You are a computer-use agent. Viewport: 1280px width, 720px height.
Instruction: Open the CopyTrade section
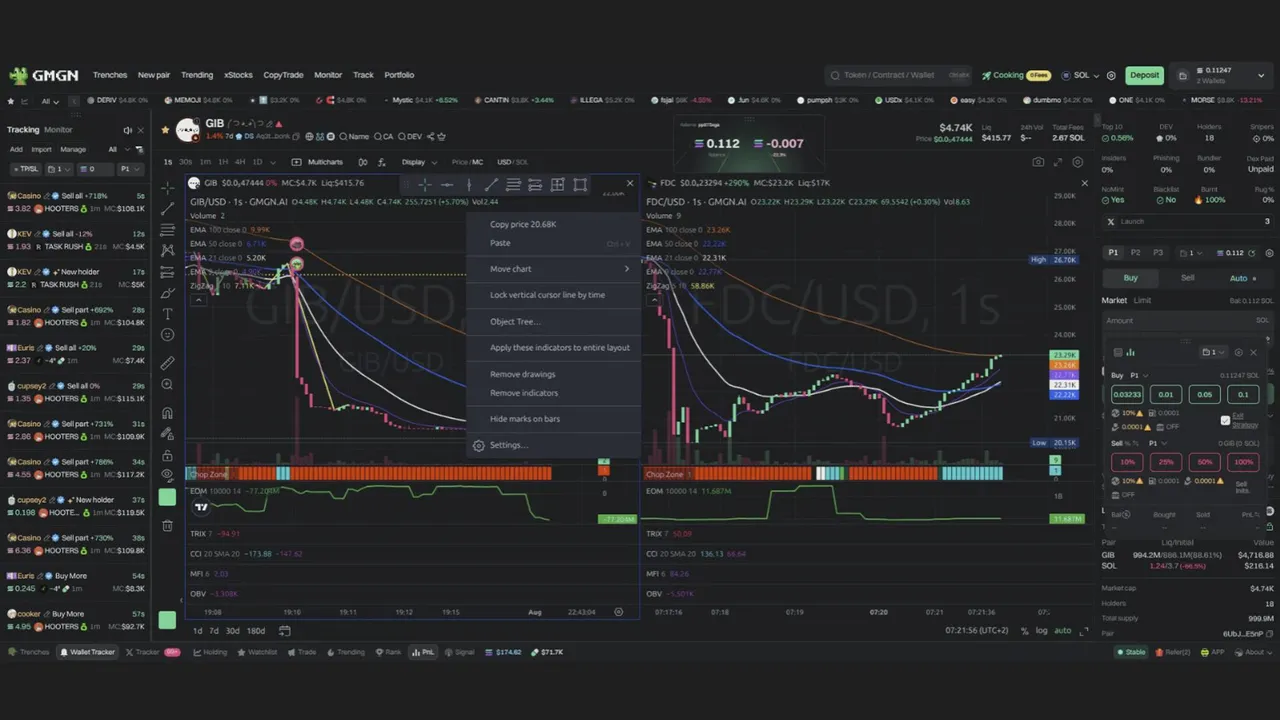pos(283,75)
